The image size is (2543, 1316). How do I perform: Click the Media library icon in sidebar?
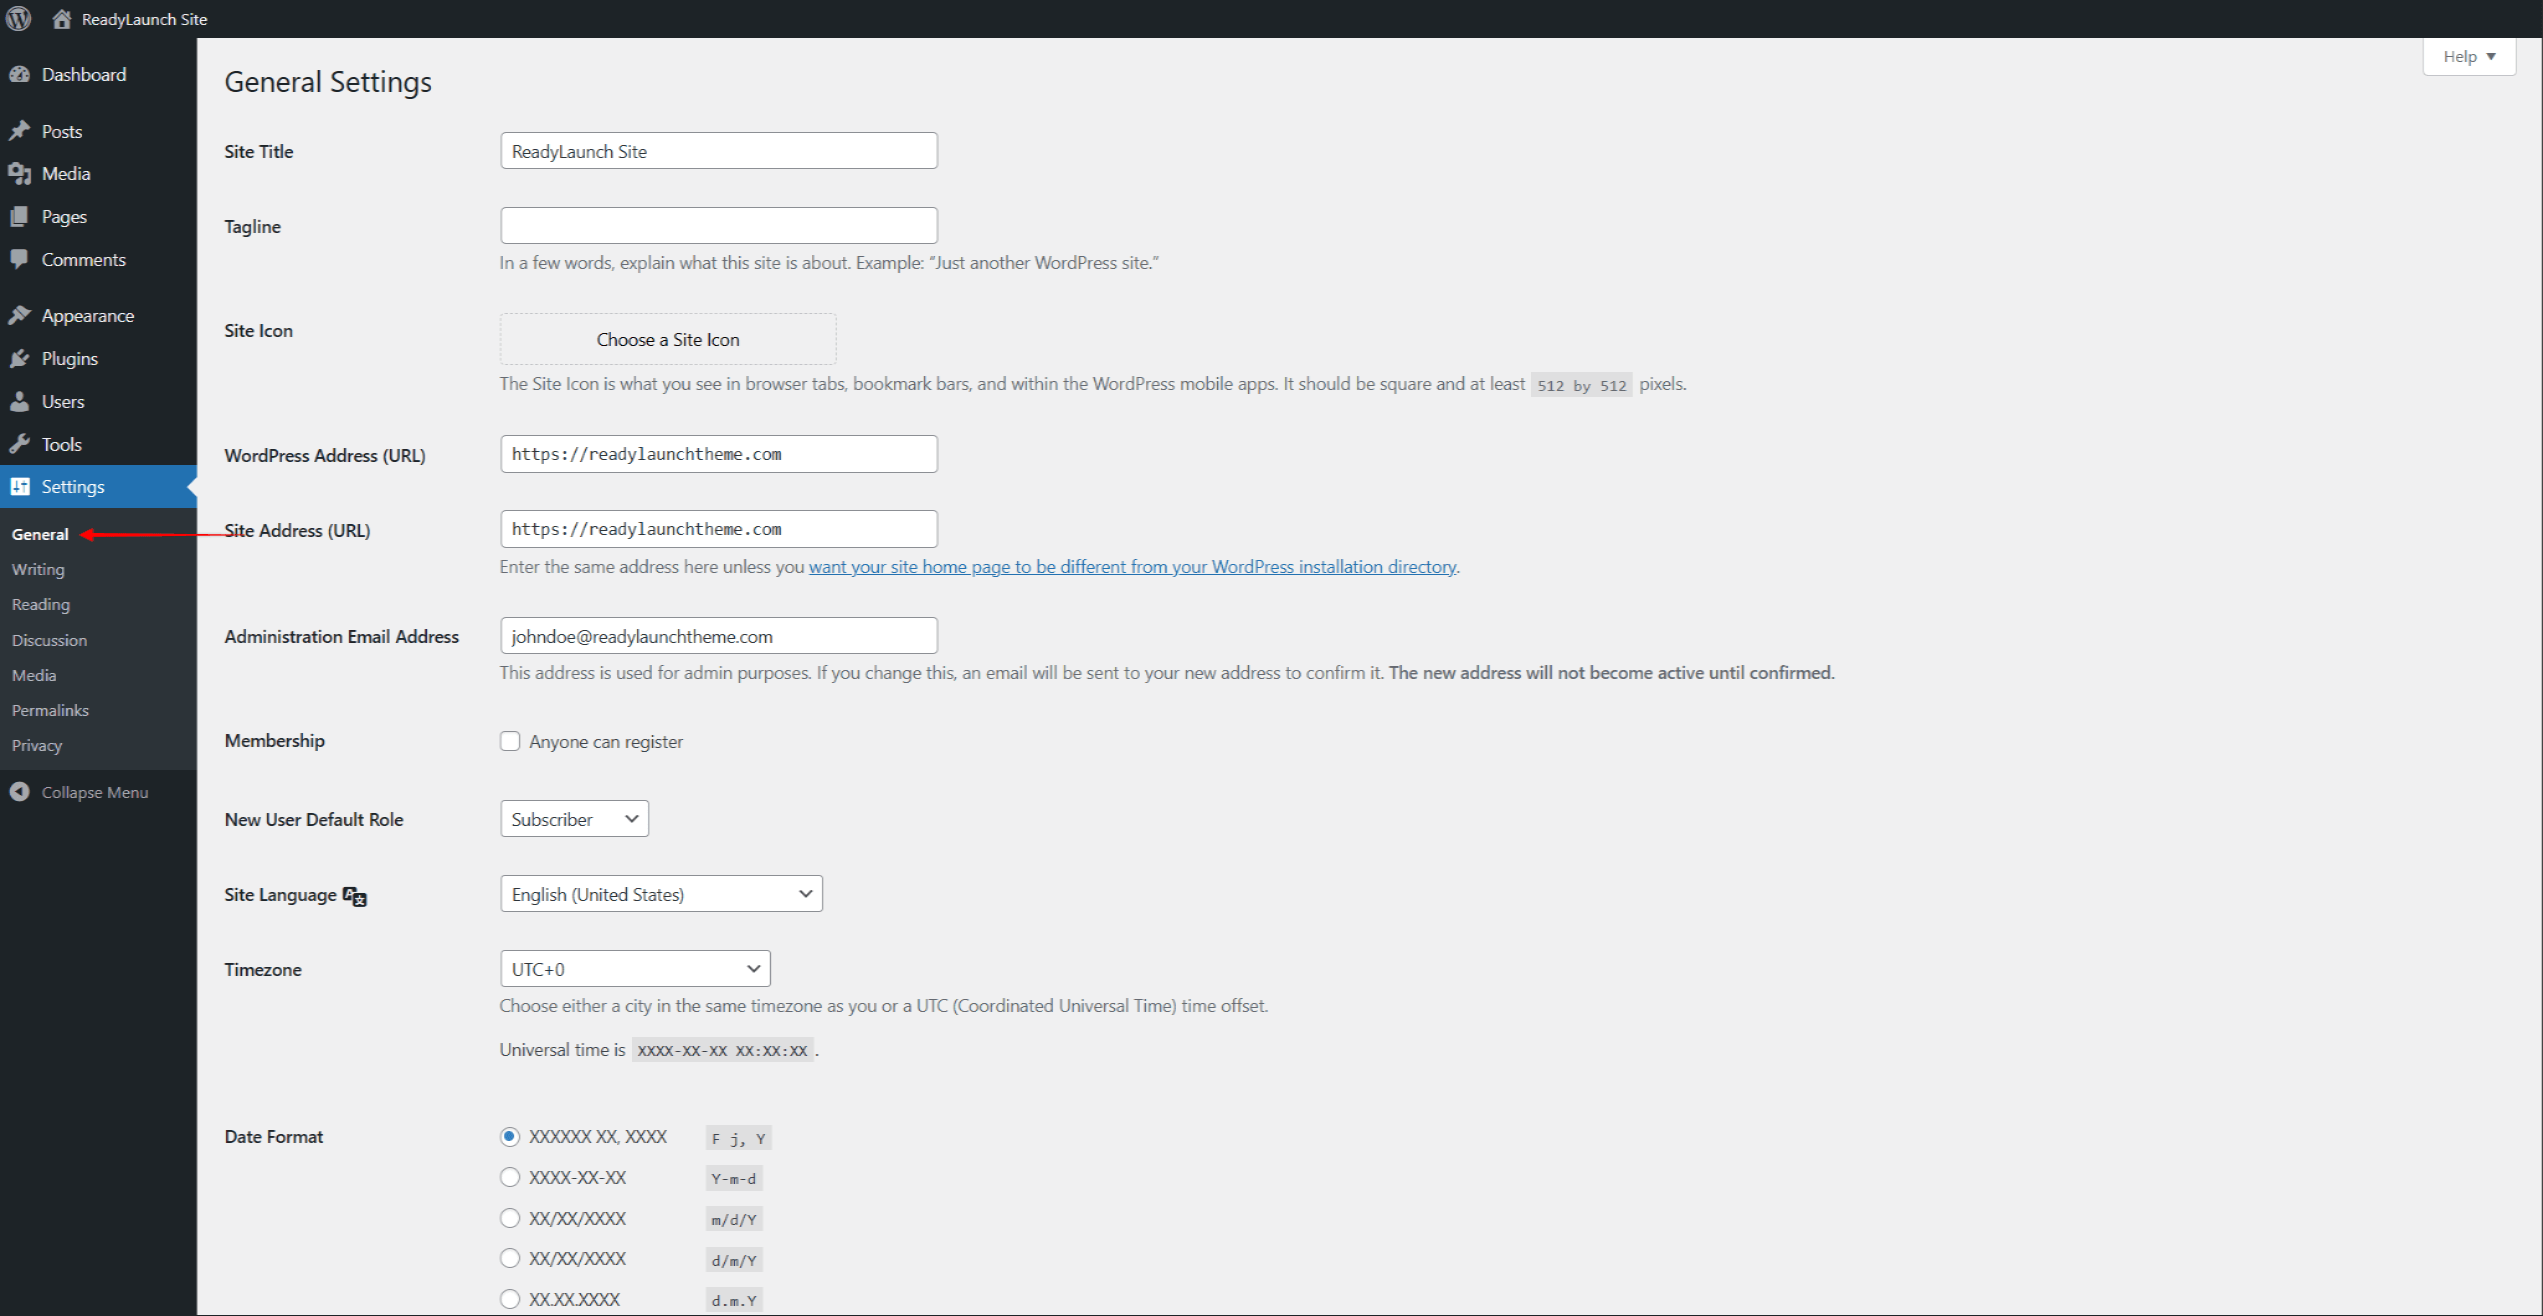tap(20, 174)
